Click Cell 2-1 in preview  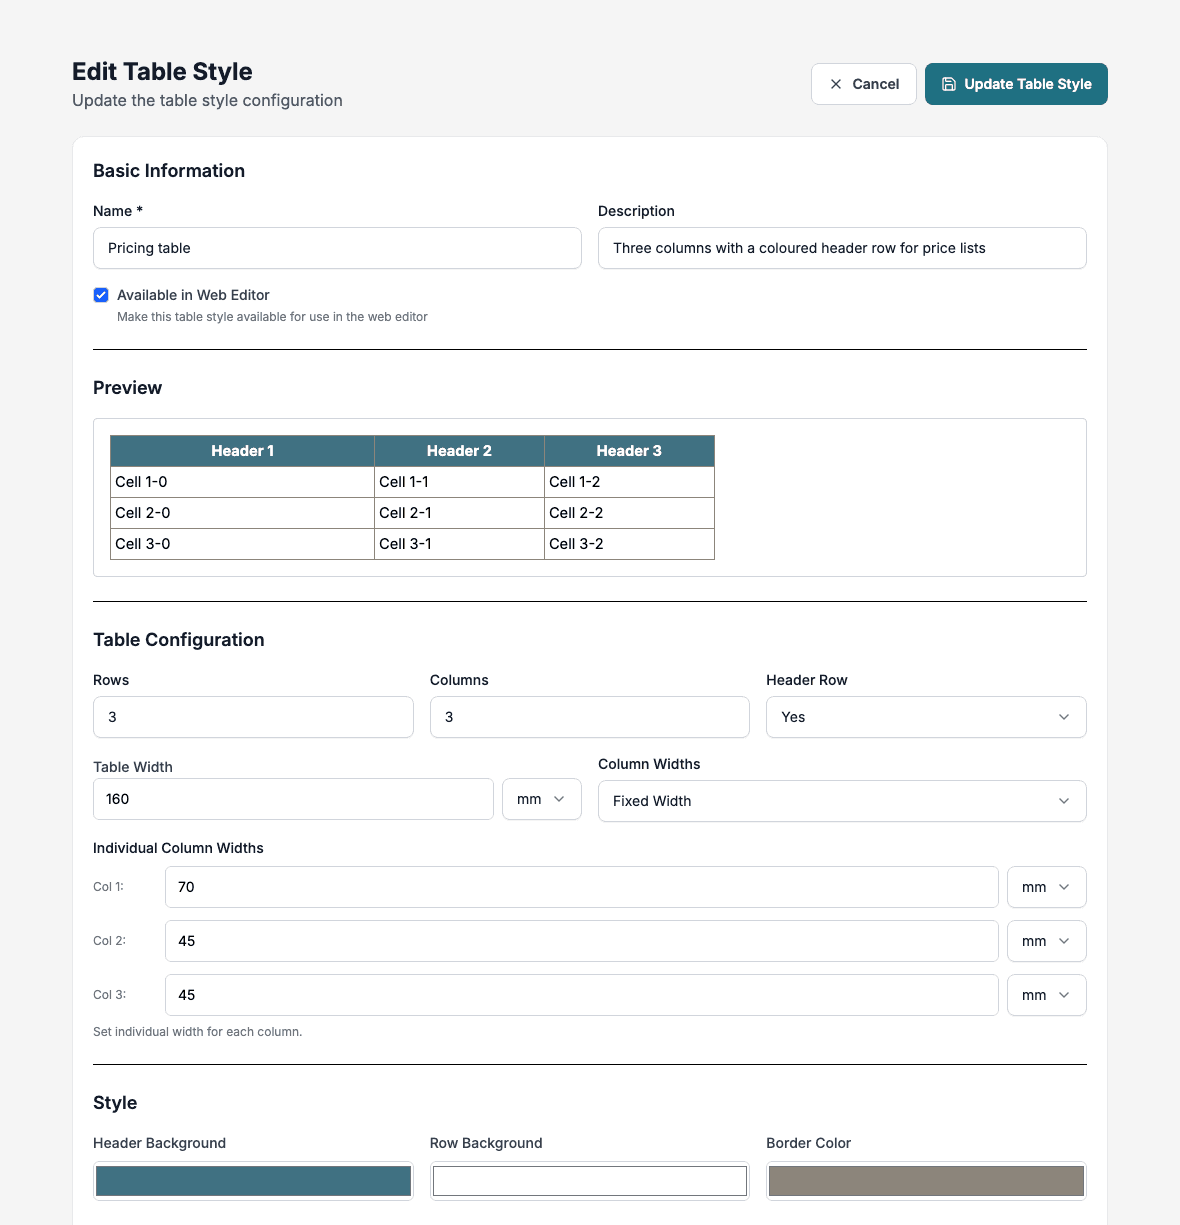tap(459, 513)
